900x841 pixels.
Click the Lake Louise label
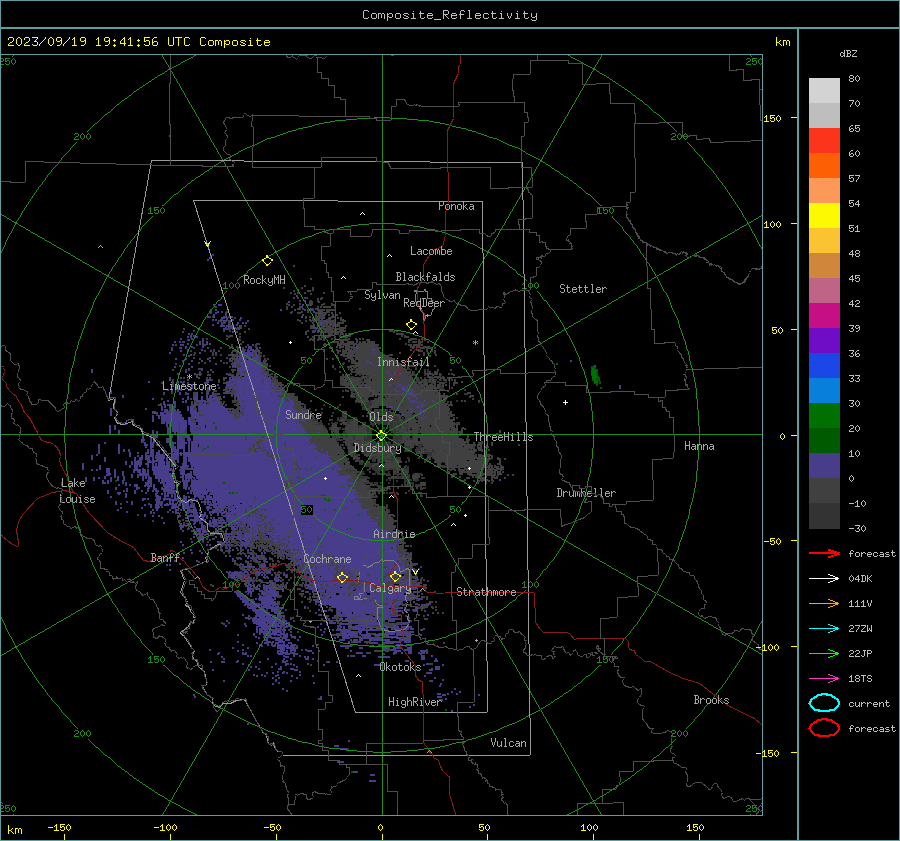point(77,491)
